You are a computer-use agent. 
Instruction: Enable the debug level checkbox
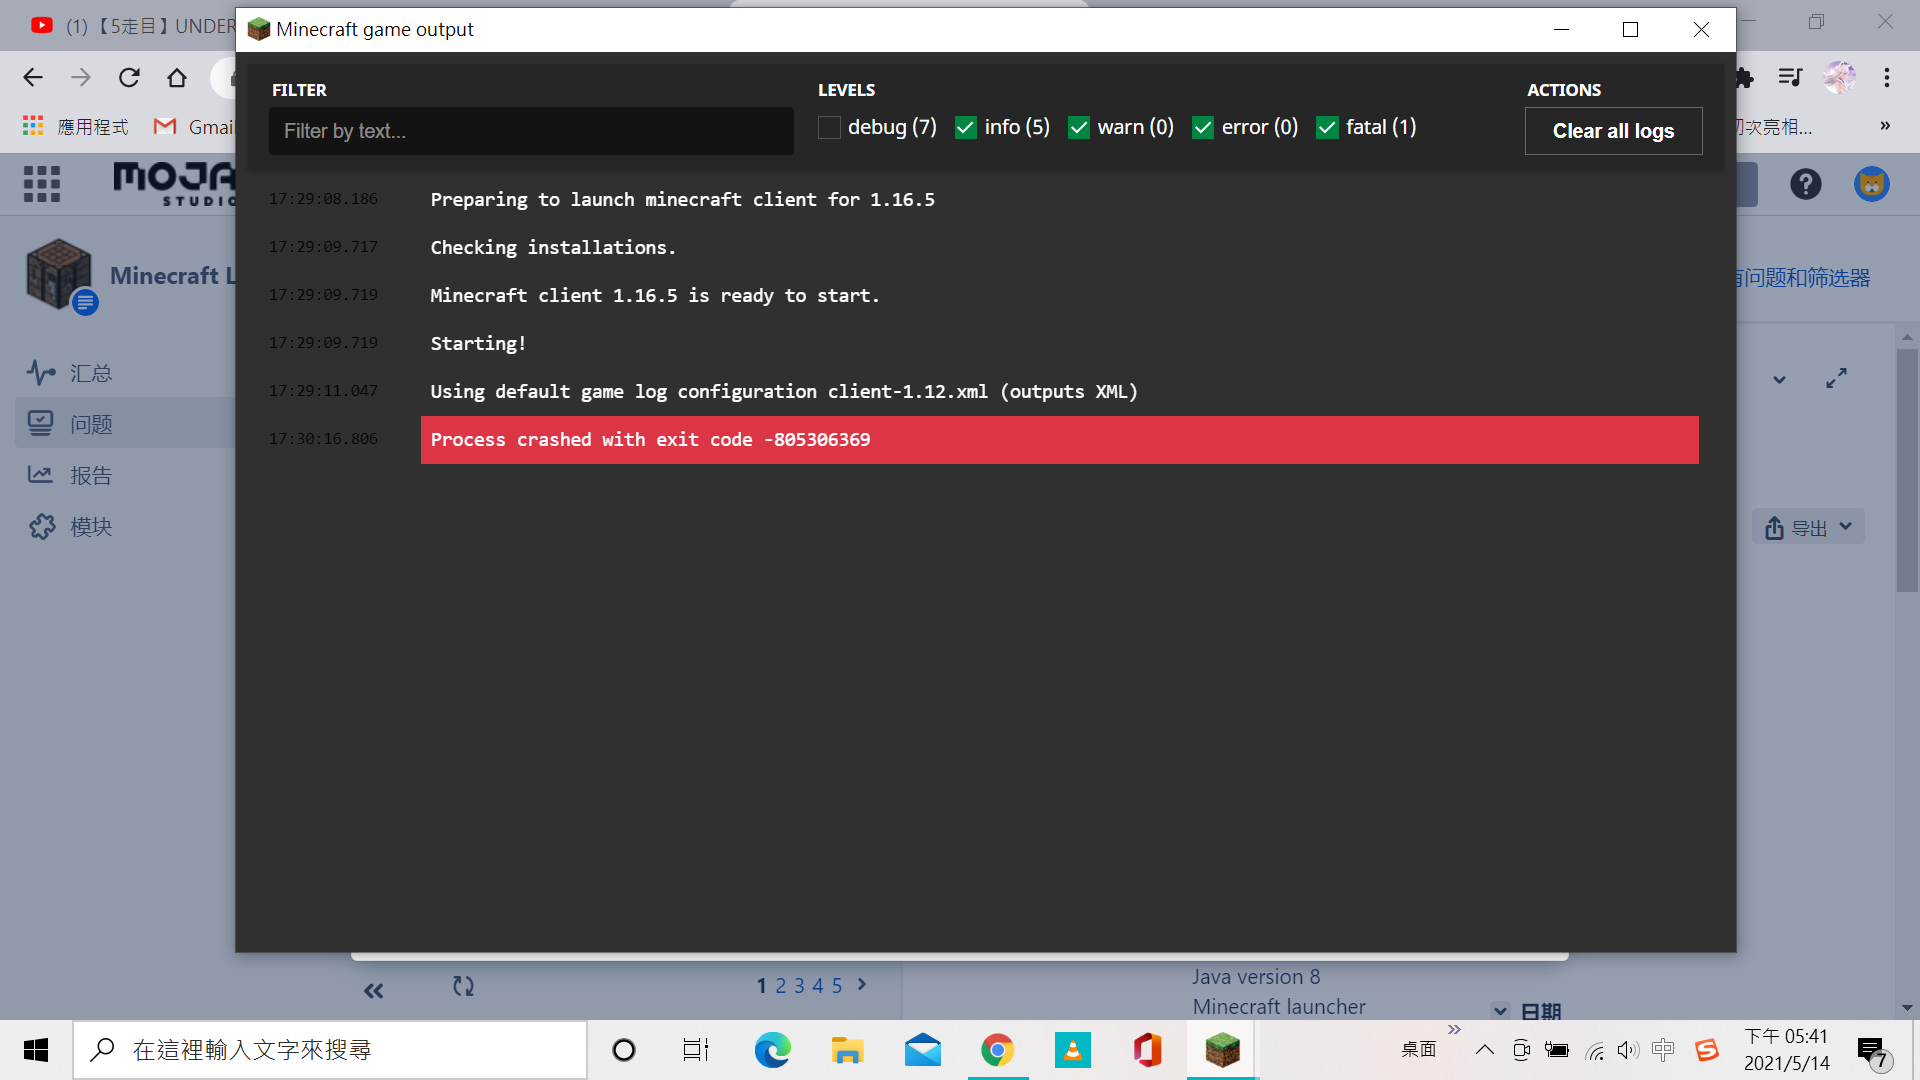(x=829, y=128)
